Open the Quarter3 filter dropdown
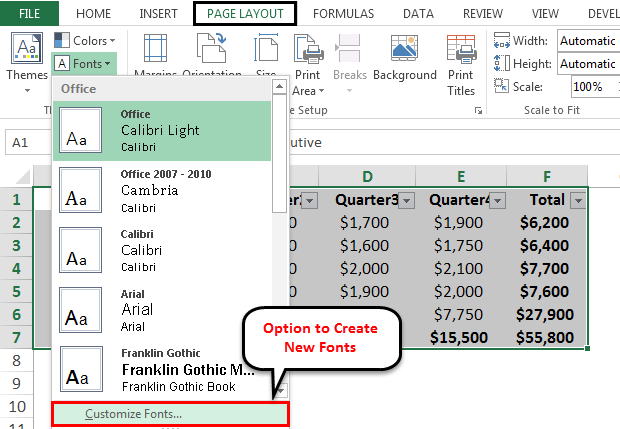620x429 pixels. click(x=406, y=200)
